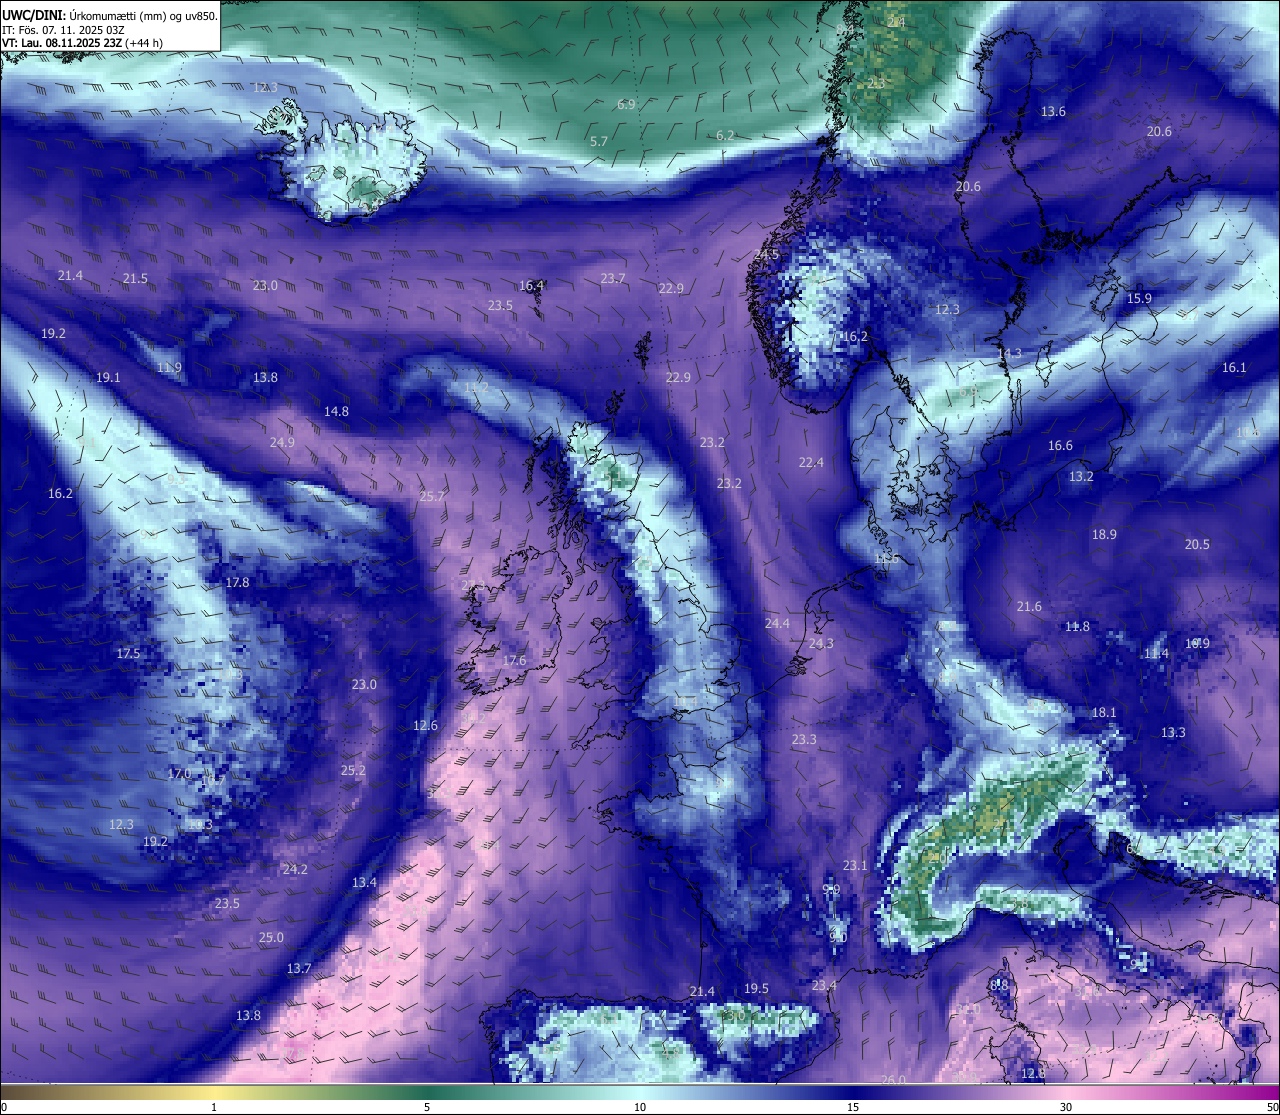Click the 21.5 value on the map
Screen dimensions: 1280x1115
click(135, 278)
